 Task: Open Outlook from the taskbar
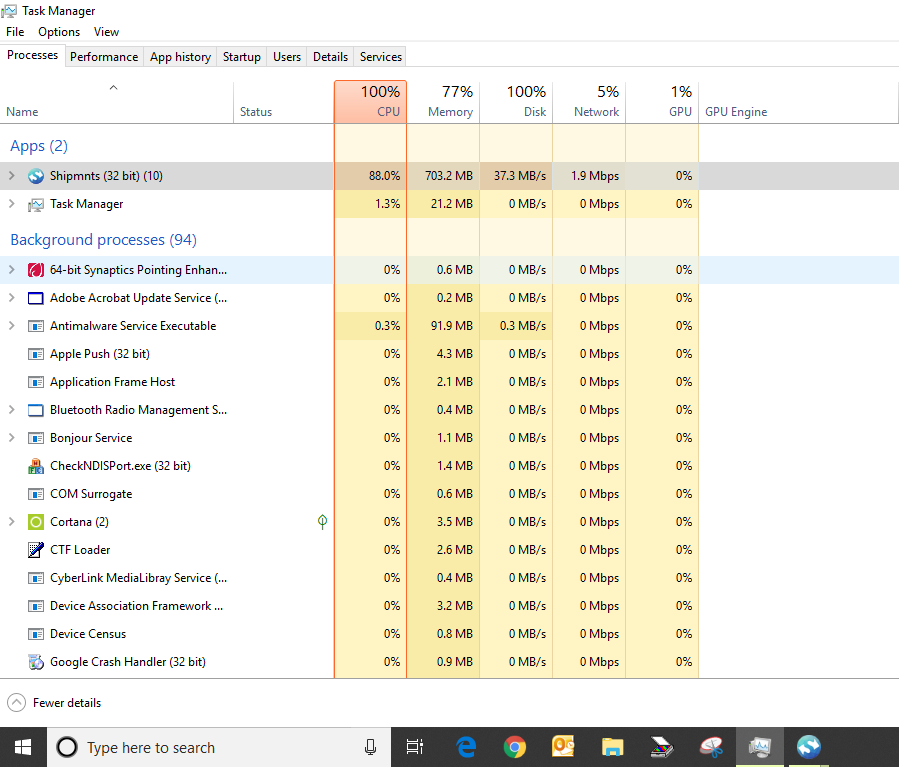point(563,748)
